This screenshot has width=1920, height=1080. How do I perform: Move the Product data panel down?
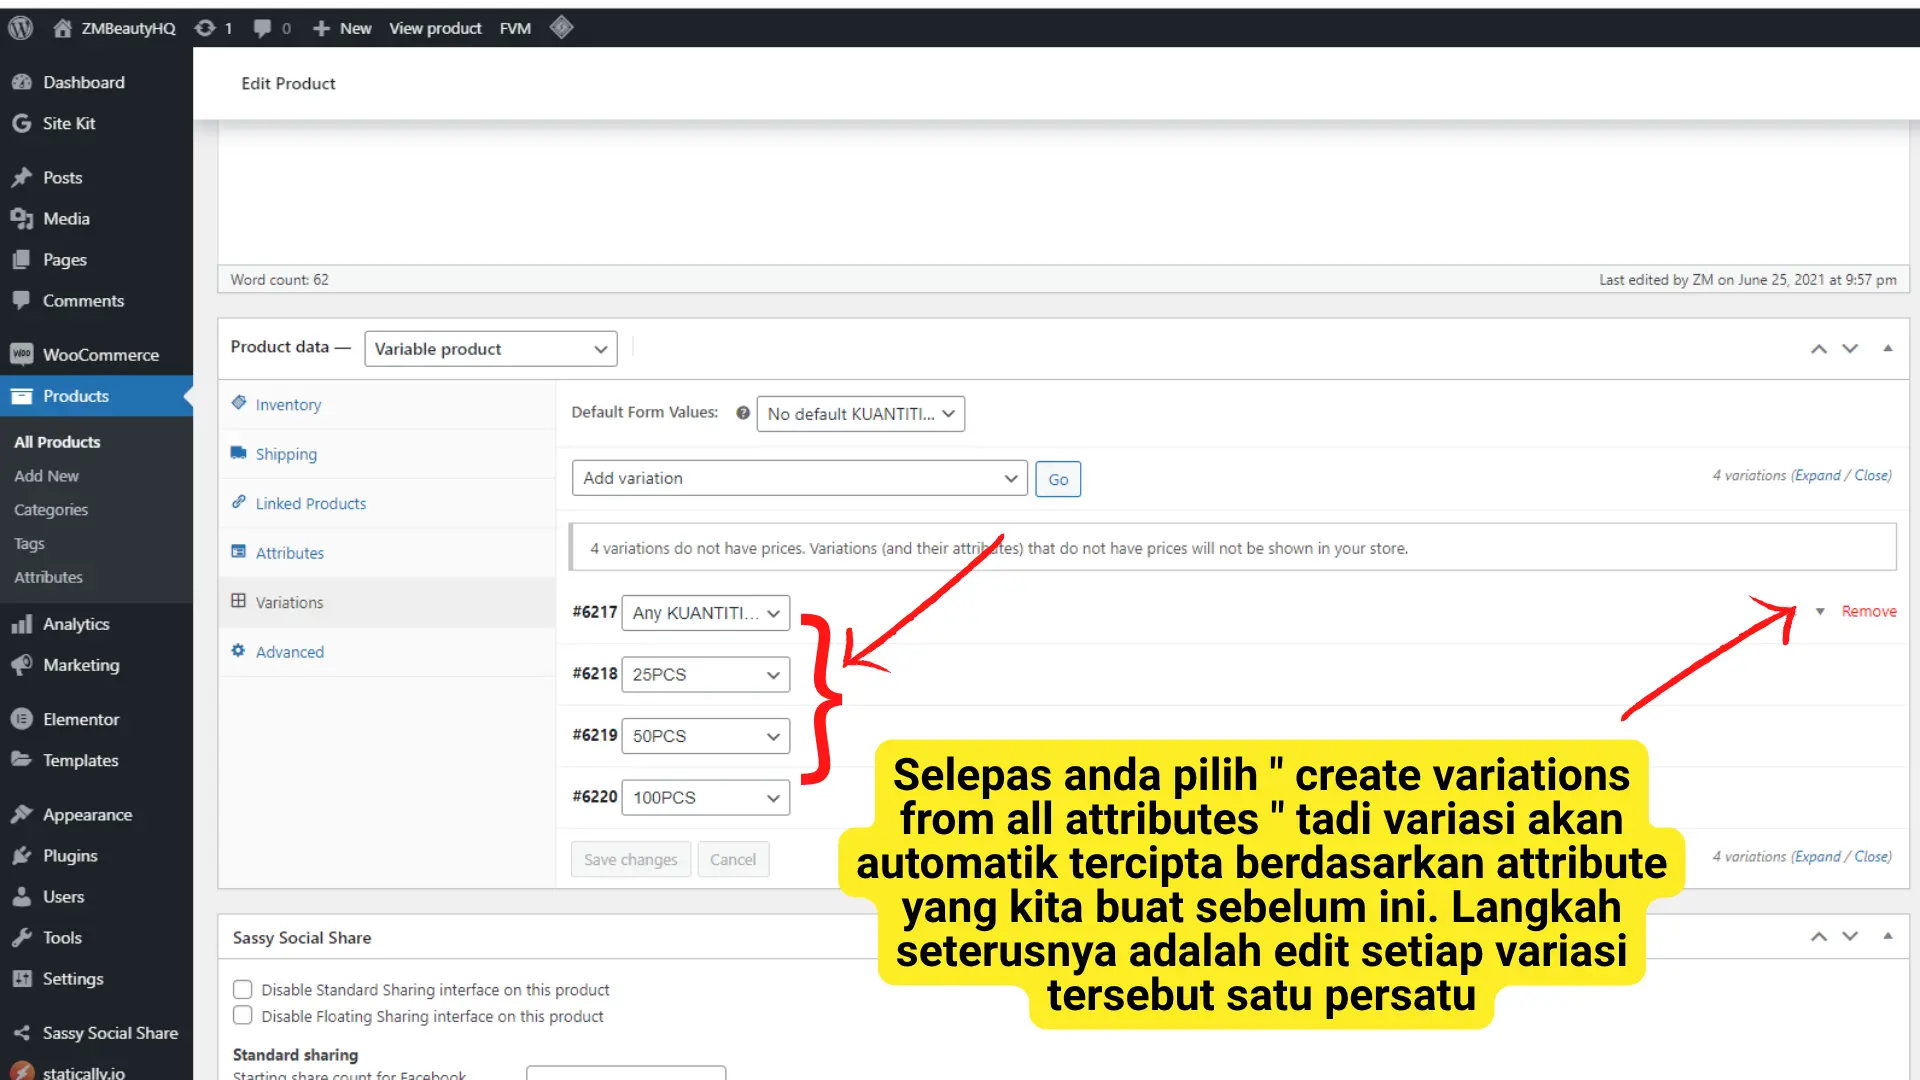(1850, 349)
